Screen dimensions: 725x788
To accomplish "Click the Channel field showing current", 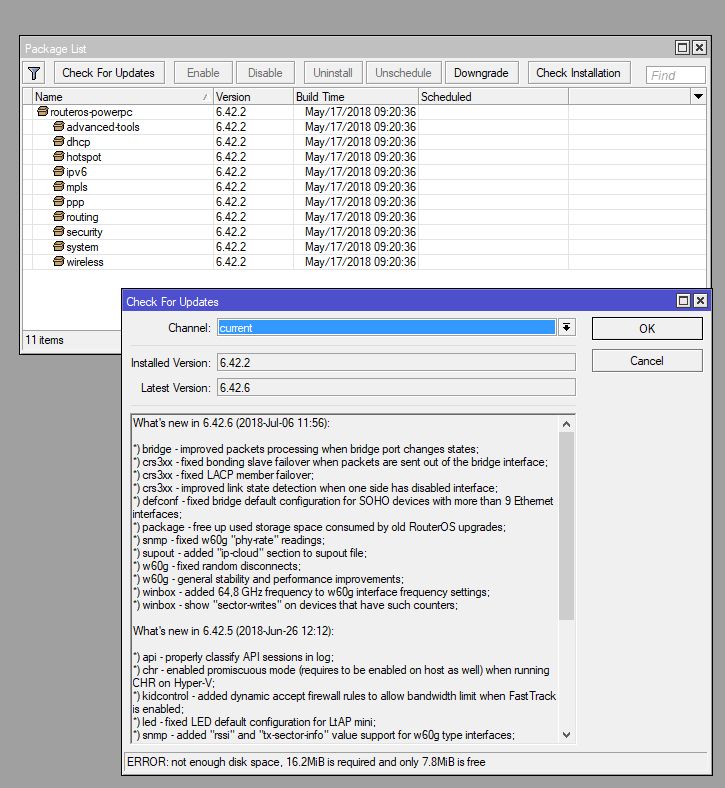I will pyautogui.click(x=386, y=328).
